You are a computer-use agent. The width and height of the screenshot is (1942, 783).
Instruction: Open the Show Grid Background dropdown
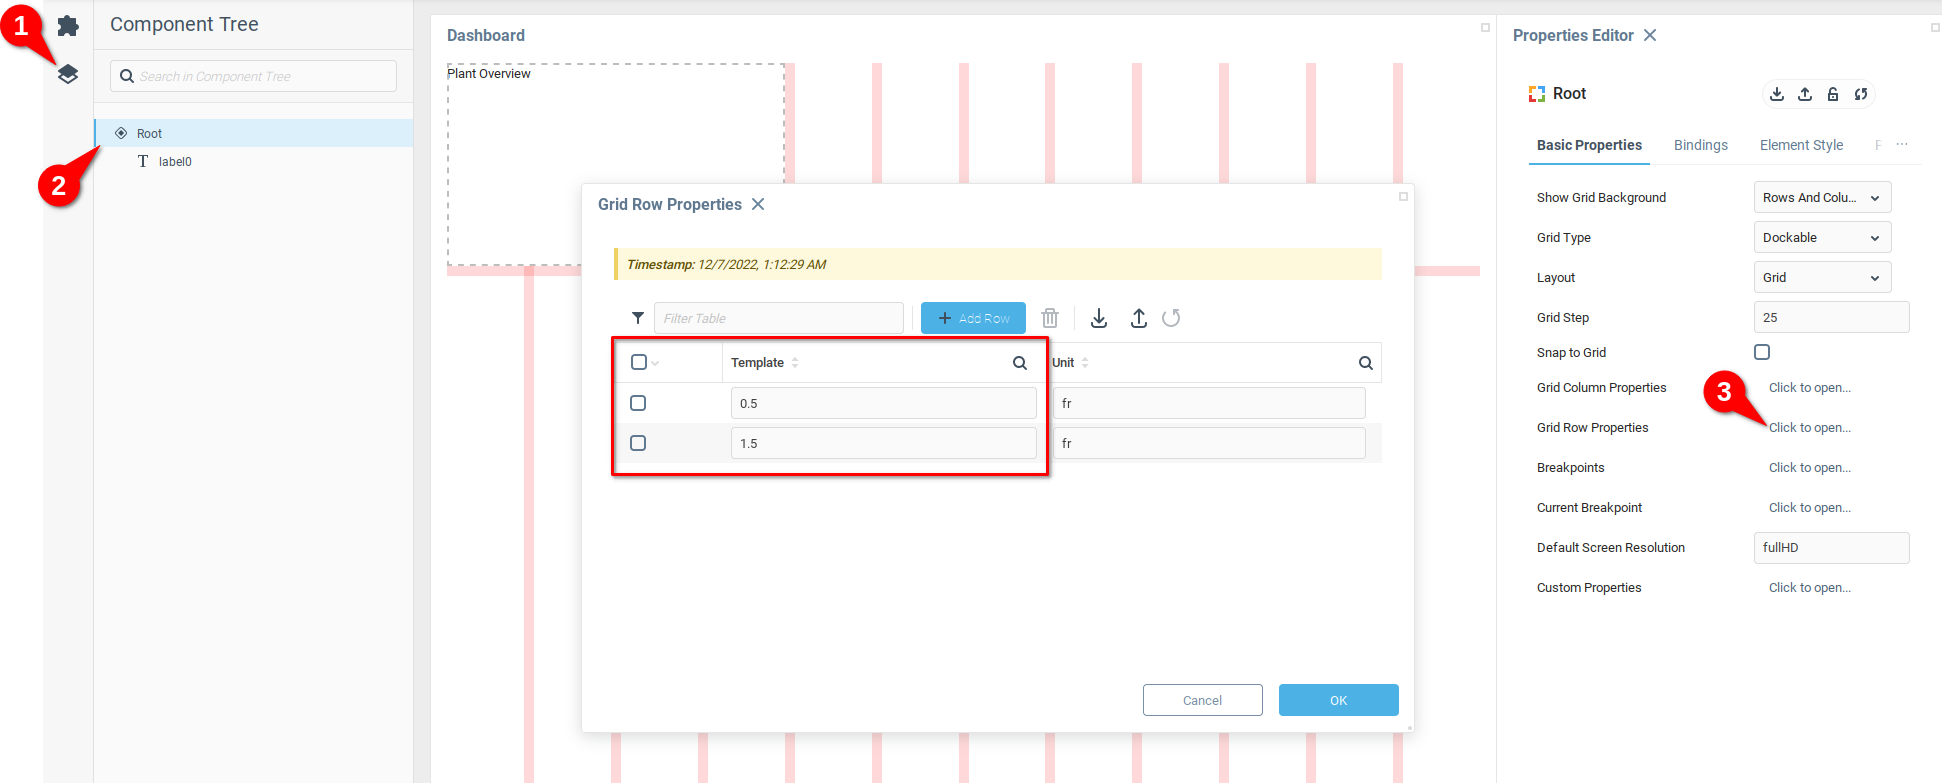click(1822, 197)
